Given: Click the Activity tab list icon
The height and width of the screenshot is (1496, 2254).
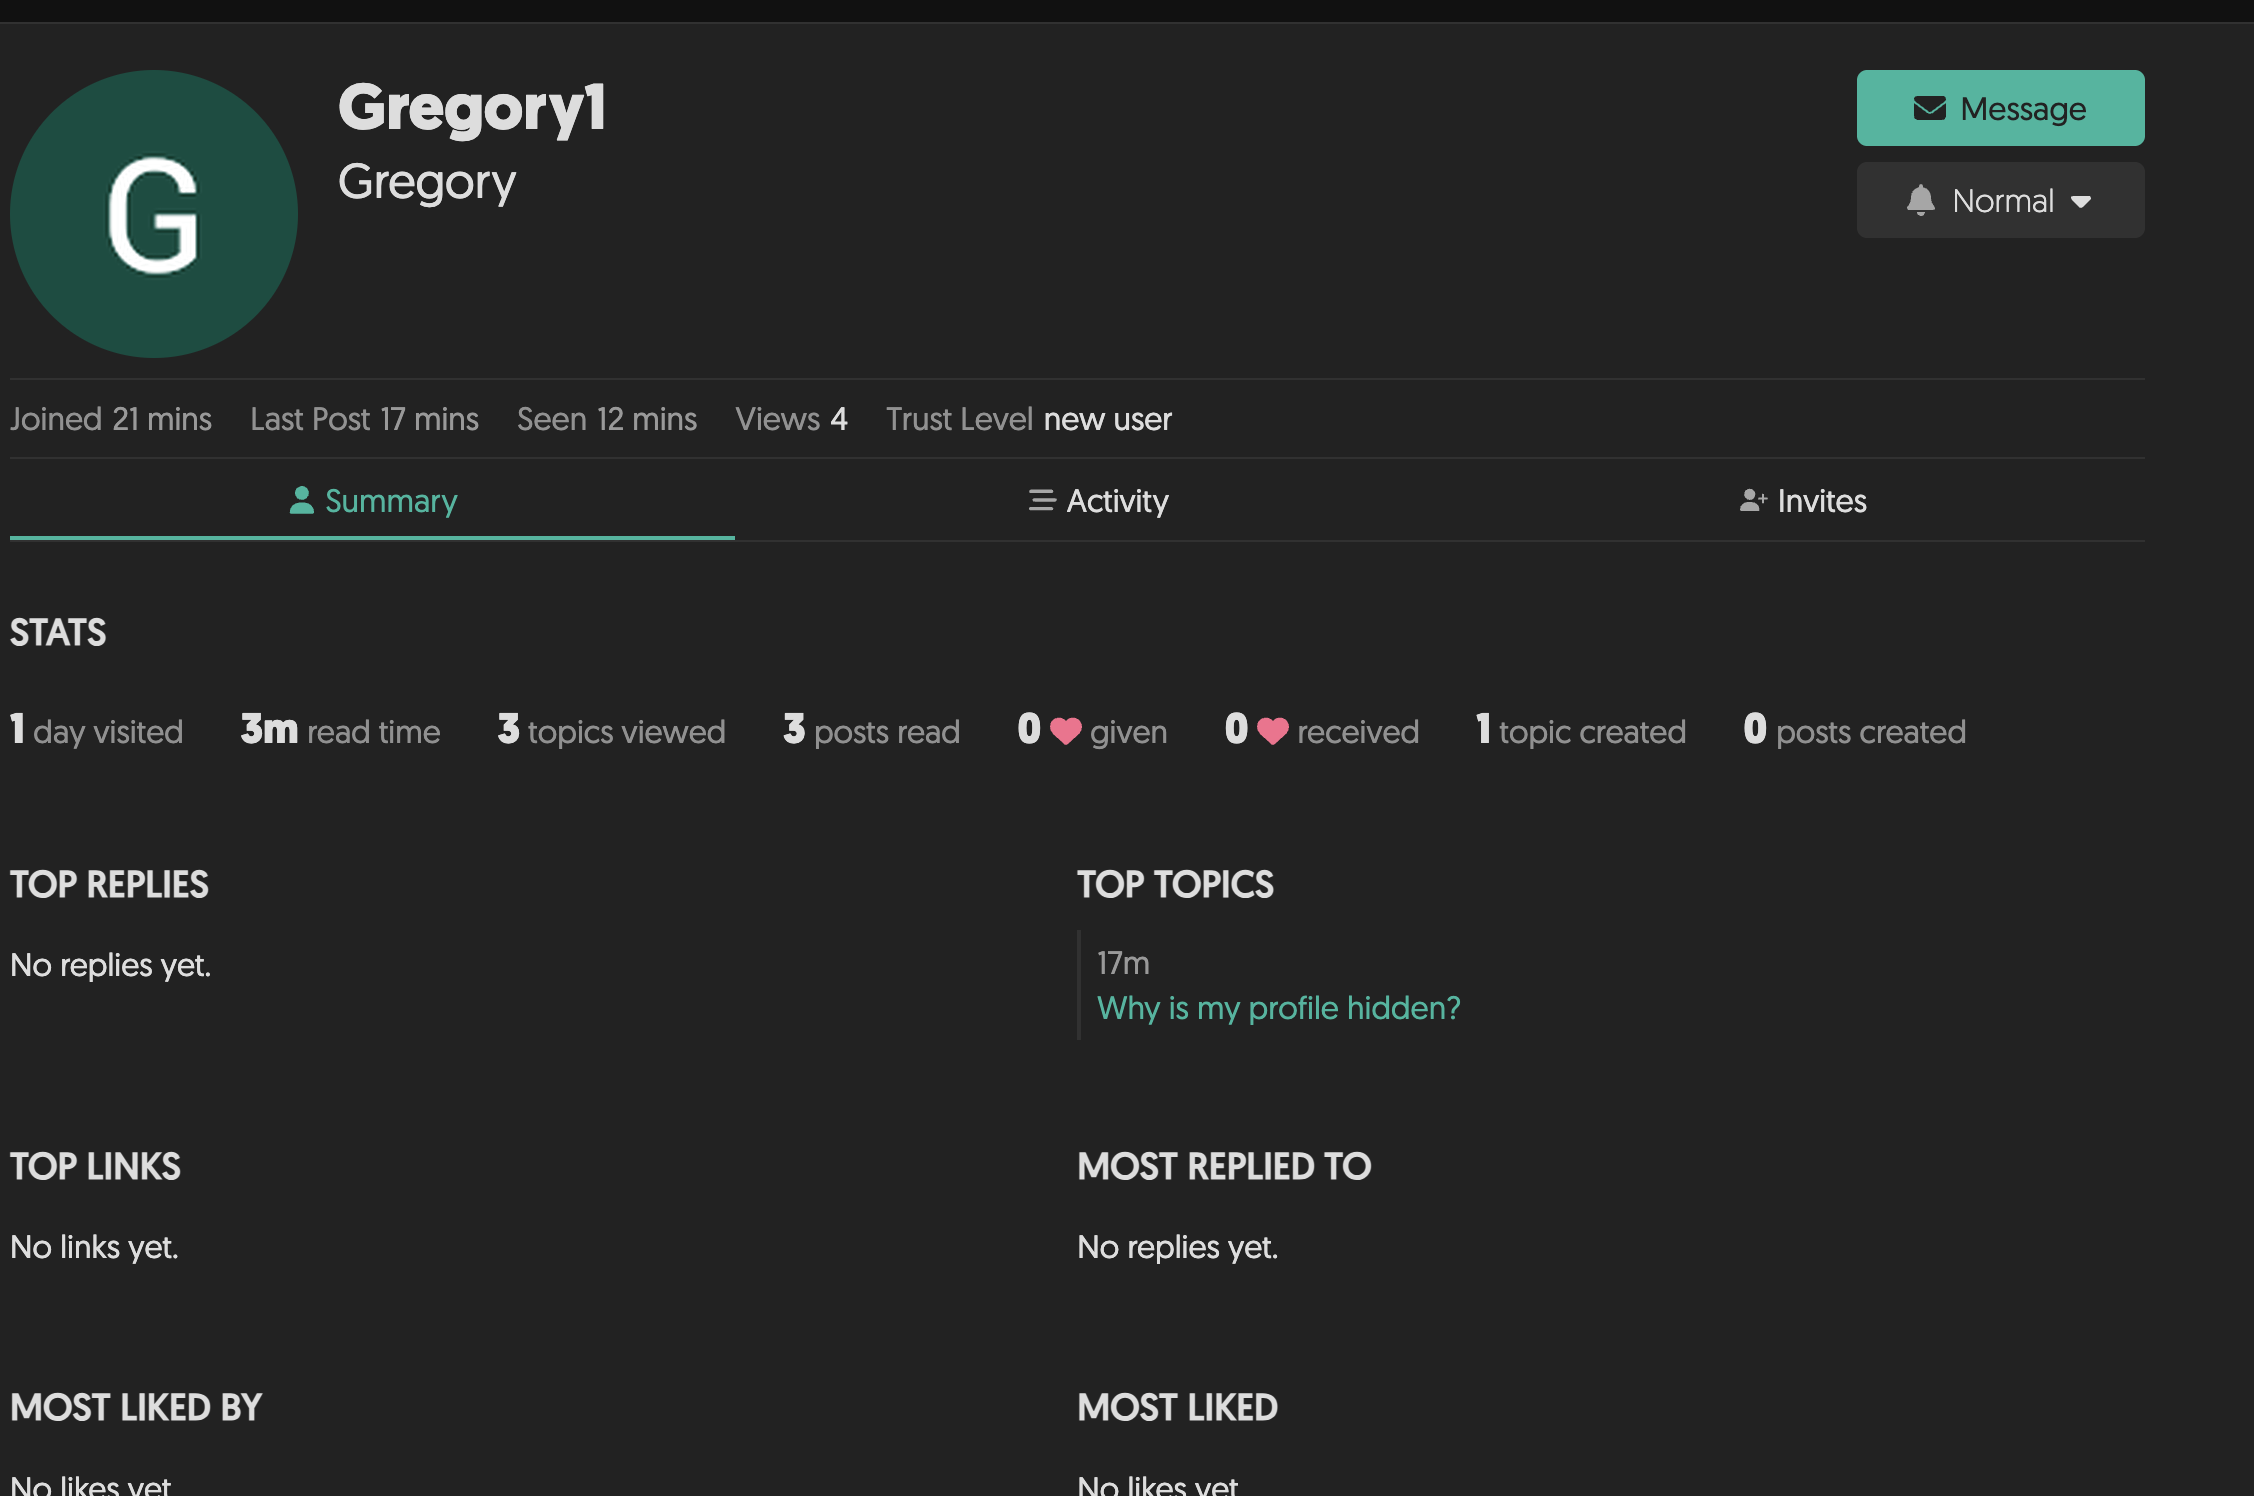Looking at the screenshot, I should tap(1041, 500).
